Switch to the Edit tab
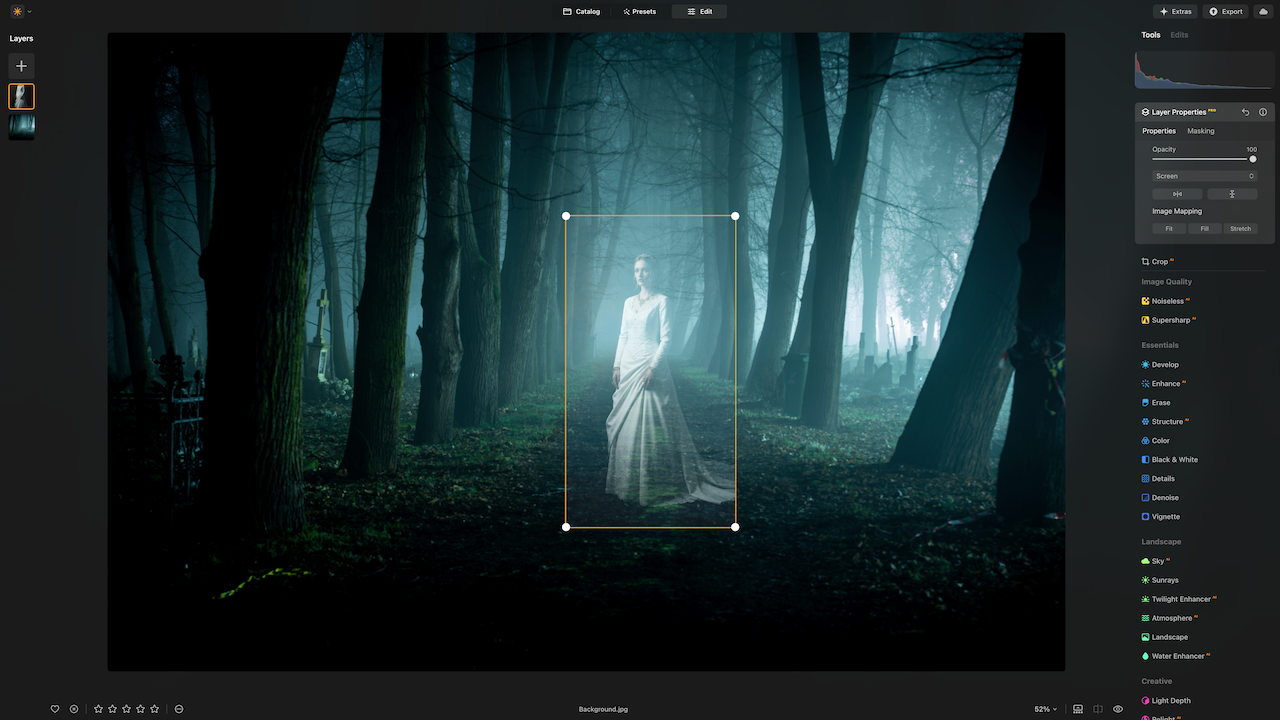 click(699, 12)
